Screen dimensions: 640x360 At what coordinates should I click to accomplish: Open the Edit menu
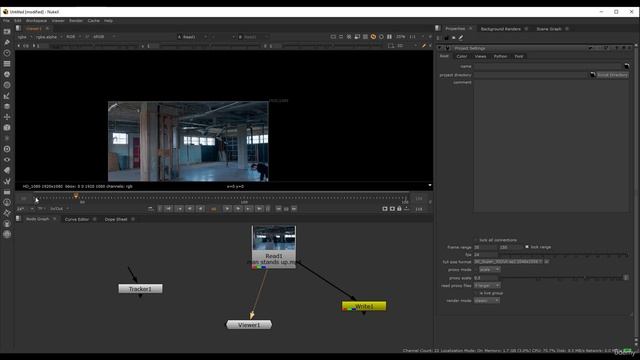18,20
